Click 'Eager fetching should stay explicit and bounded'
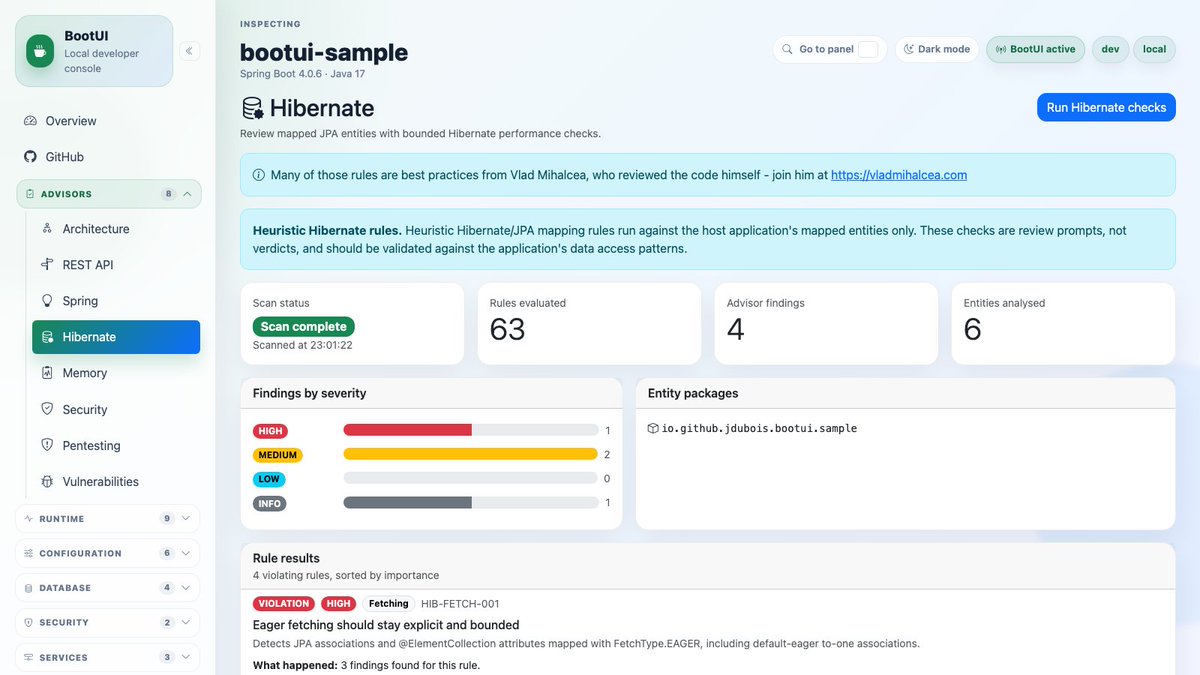The image size is (1200, 675). pyautogui.click(x=386, y=625)
